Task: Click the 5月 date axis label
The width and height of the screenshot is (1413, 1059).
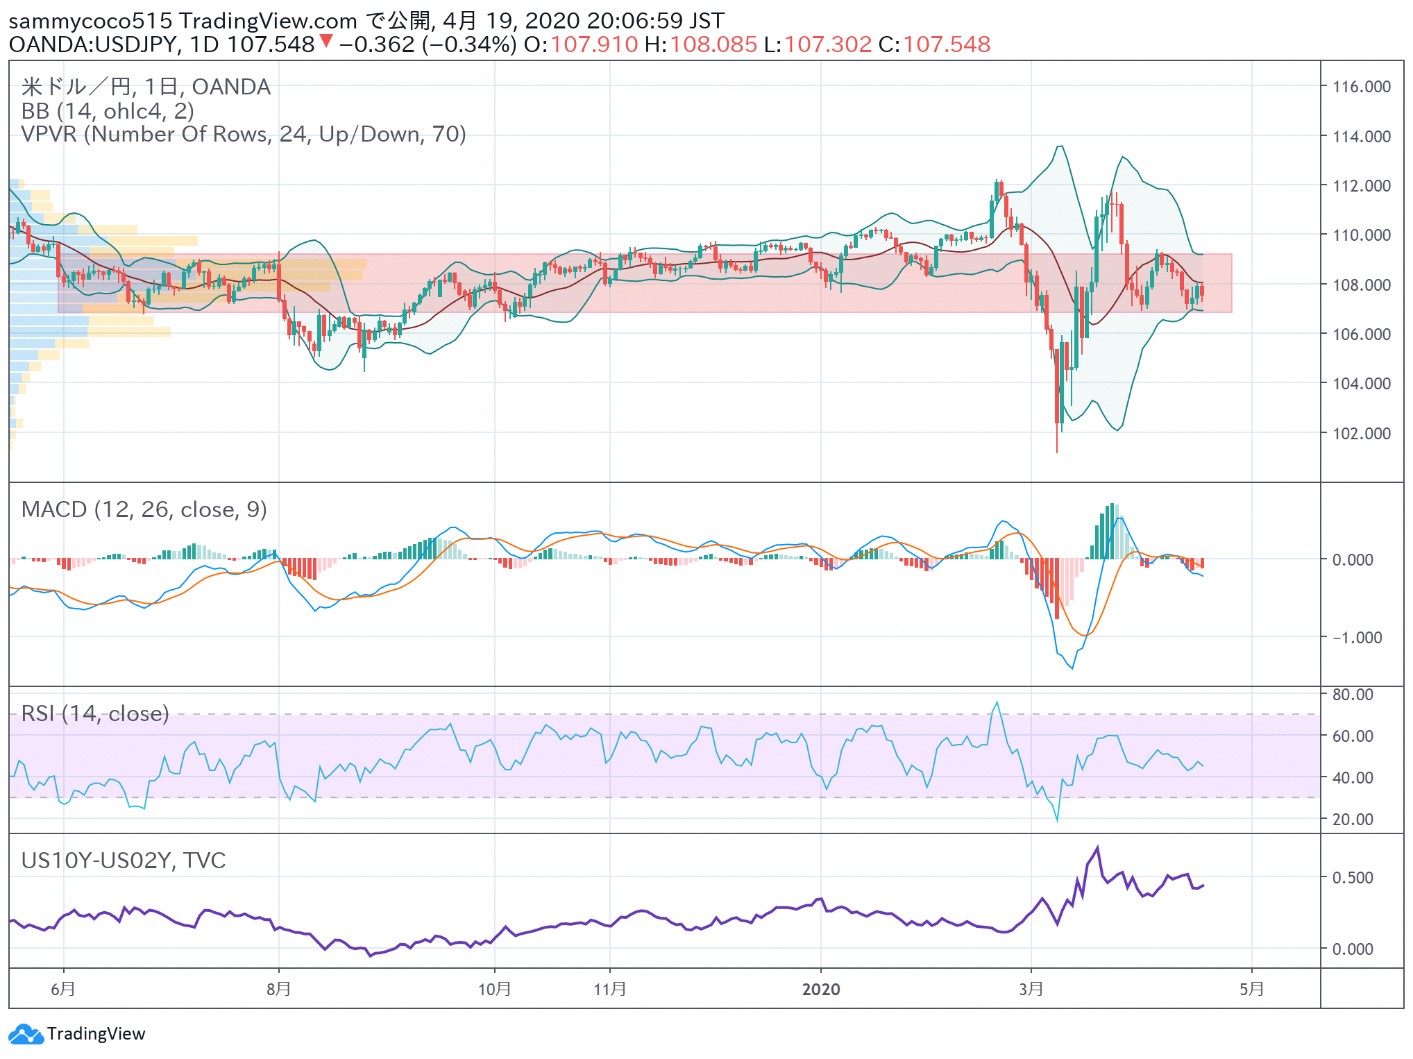Action: [1252, 989]
